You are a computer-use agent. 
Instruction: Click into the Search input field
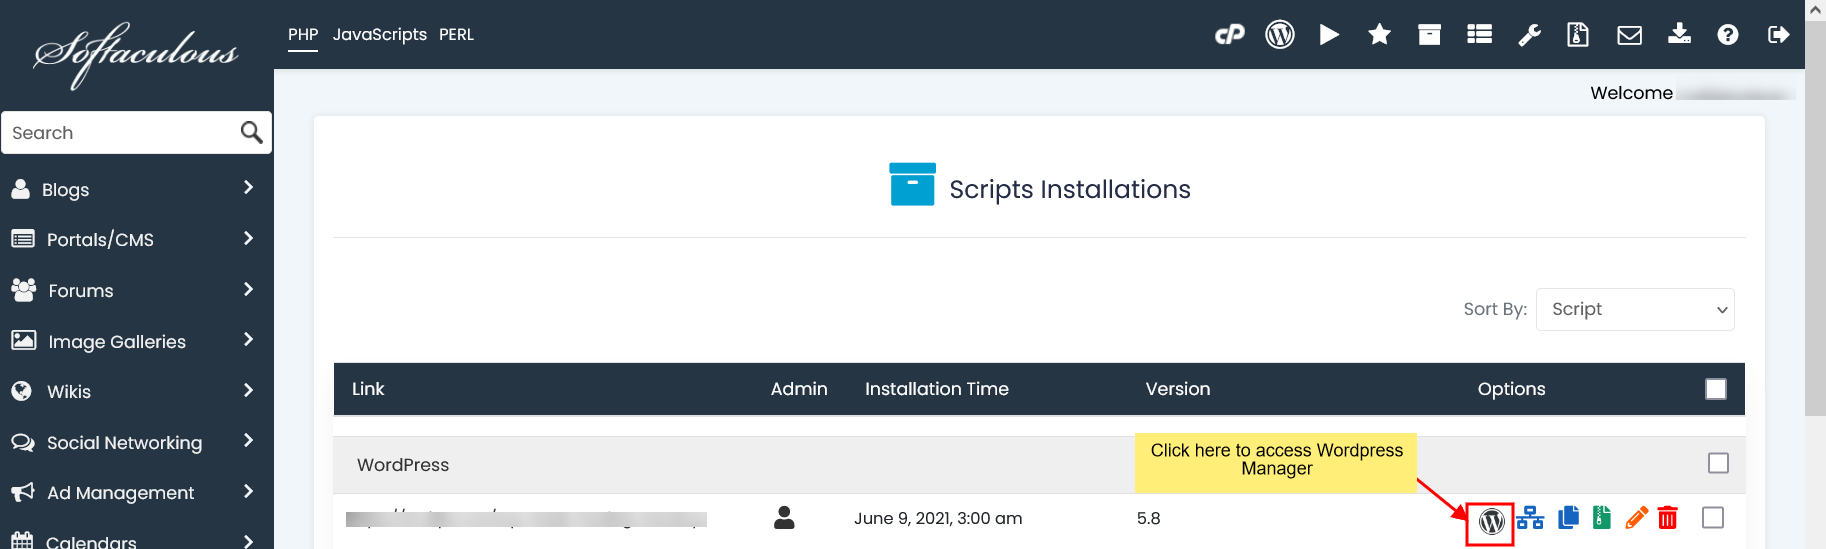[120, 133]
